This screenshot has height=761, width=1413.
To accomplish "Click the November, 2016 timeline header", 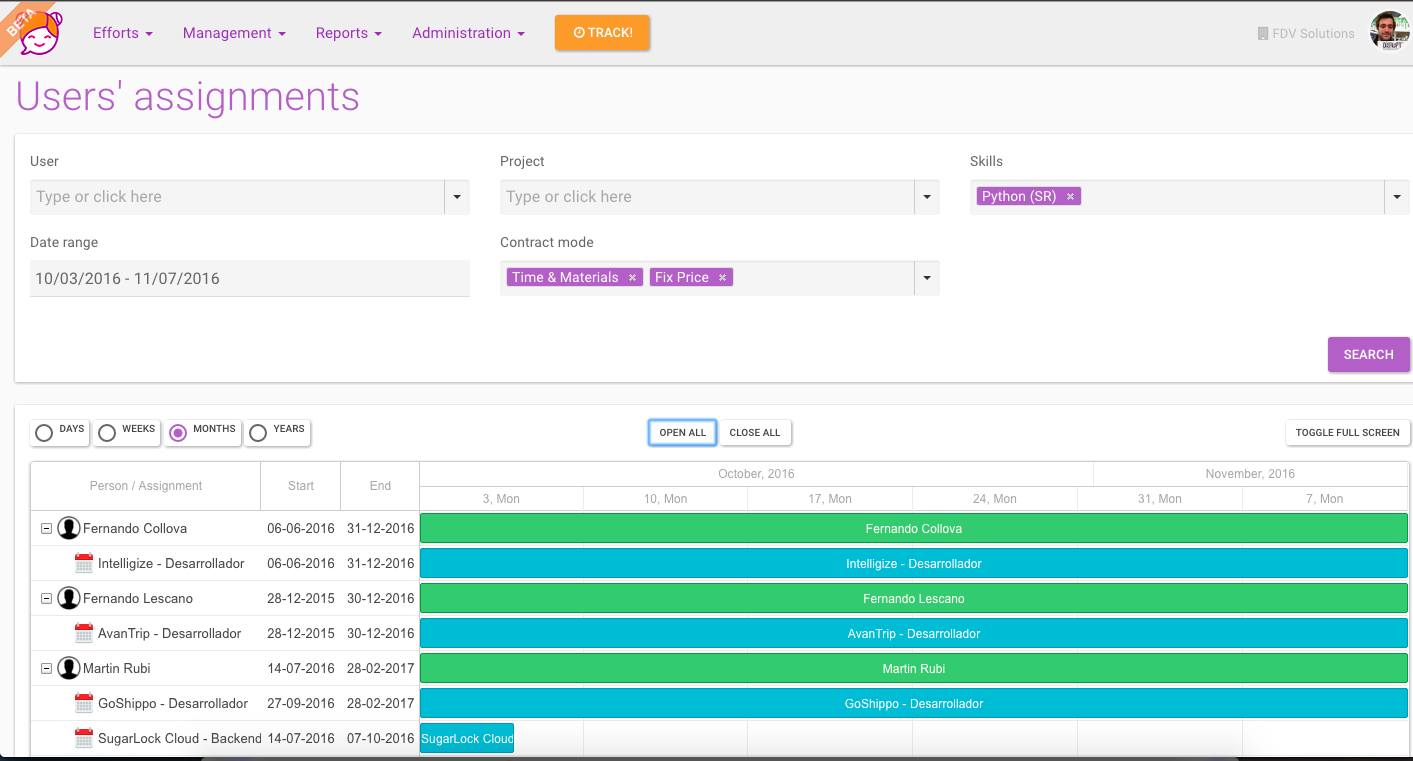I will (1250, 474).
